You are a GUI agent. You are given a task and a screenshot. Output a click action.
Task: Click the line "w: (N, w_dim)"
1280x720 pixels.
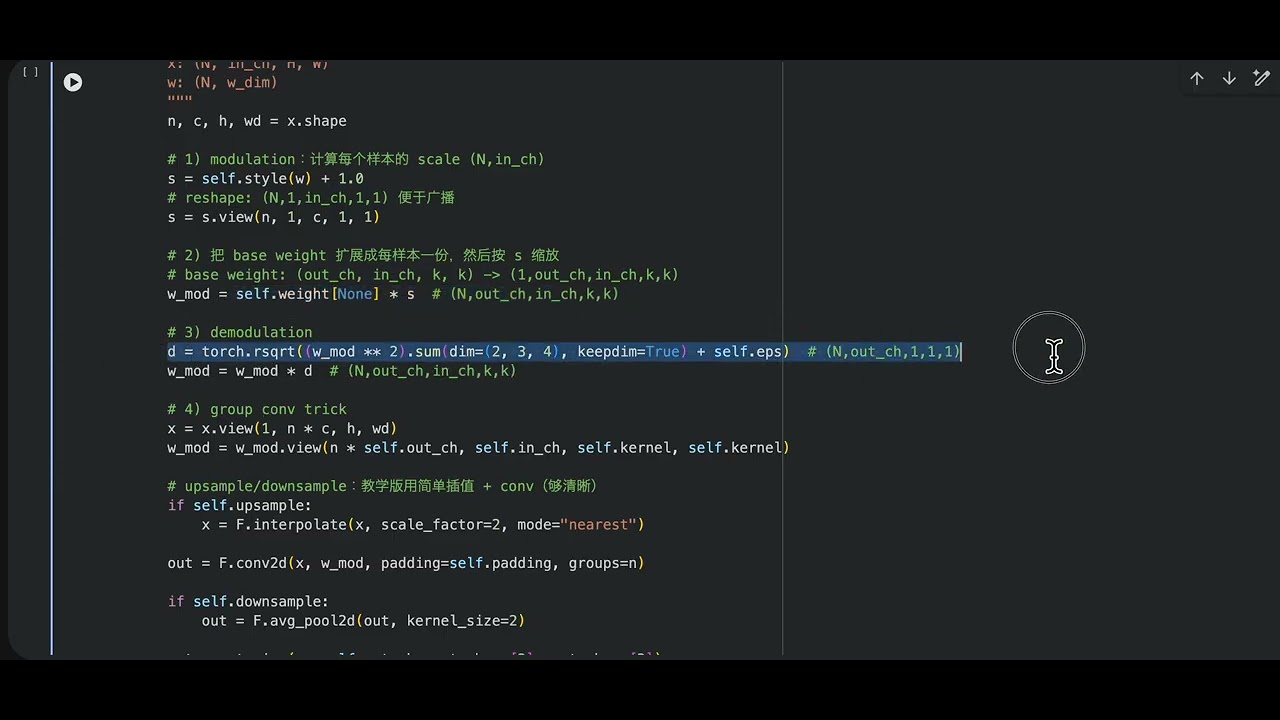click(x=223, y=83)
